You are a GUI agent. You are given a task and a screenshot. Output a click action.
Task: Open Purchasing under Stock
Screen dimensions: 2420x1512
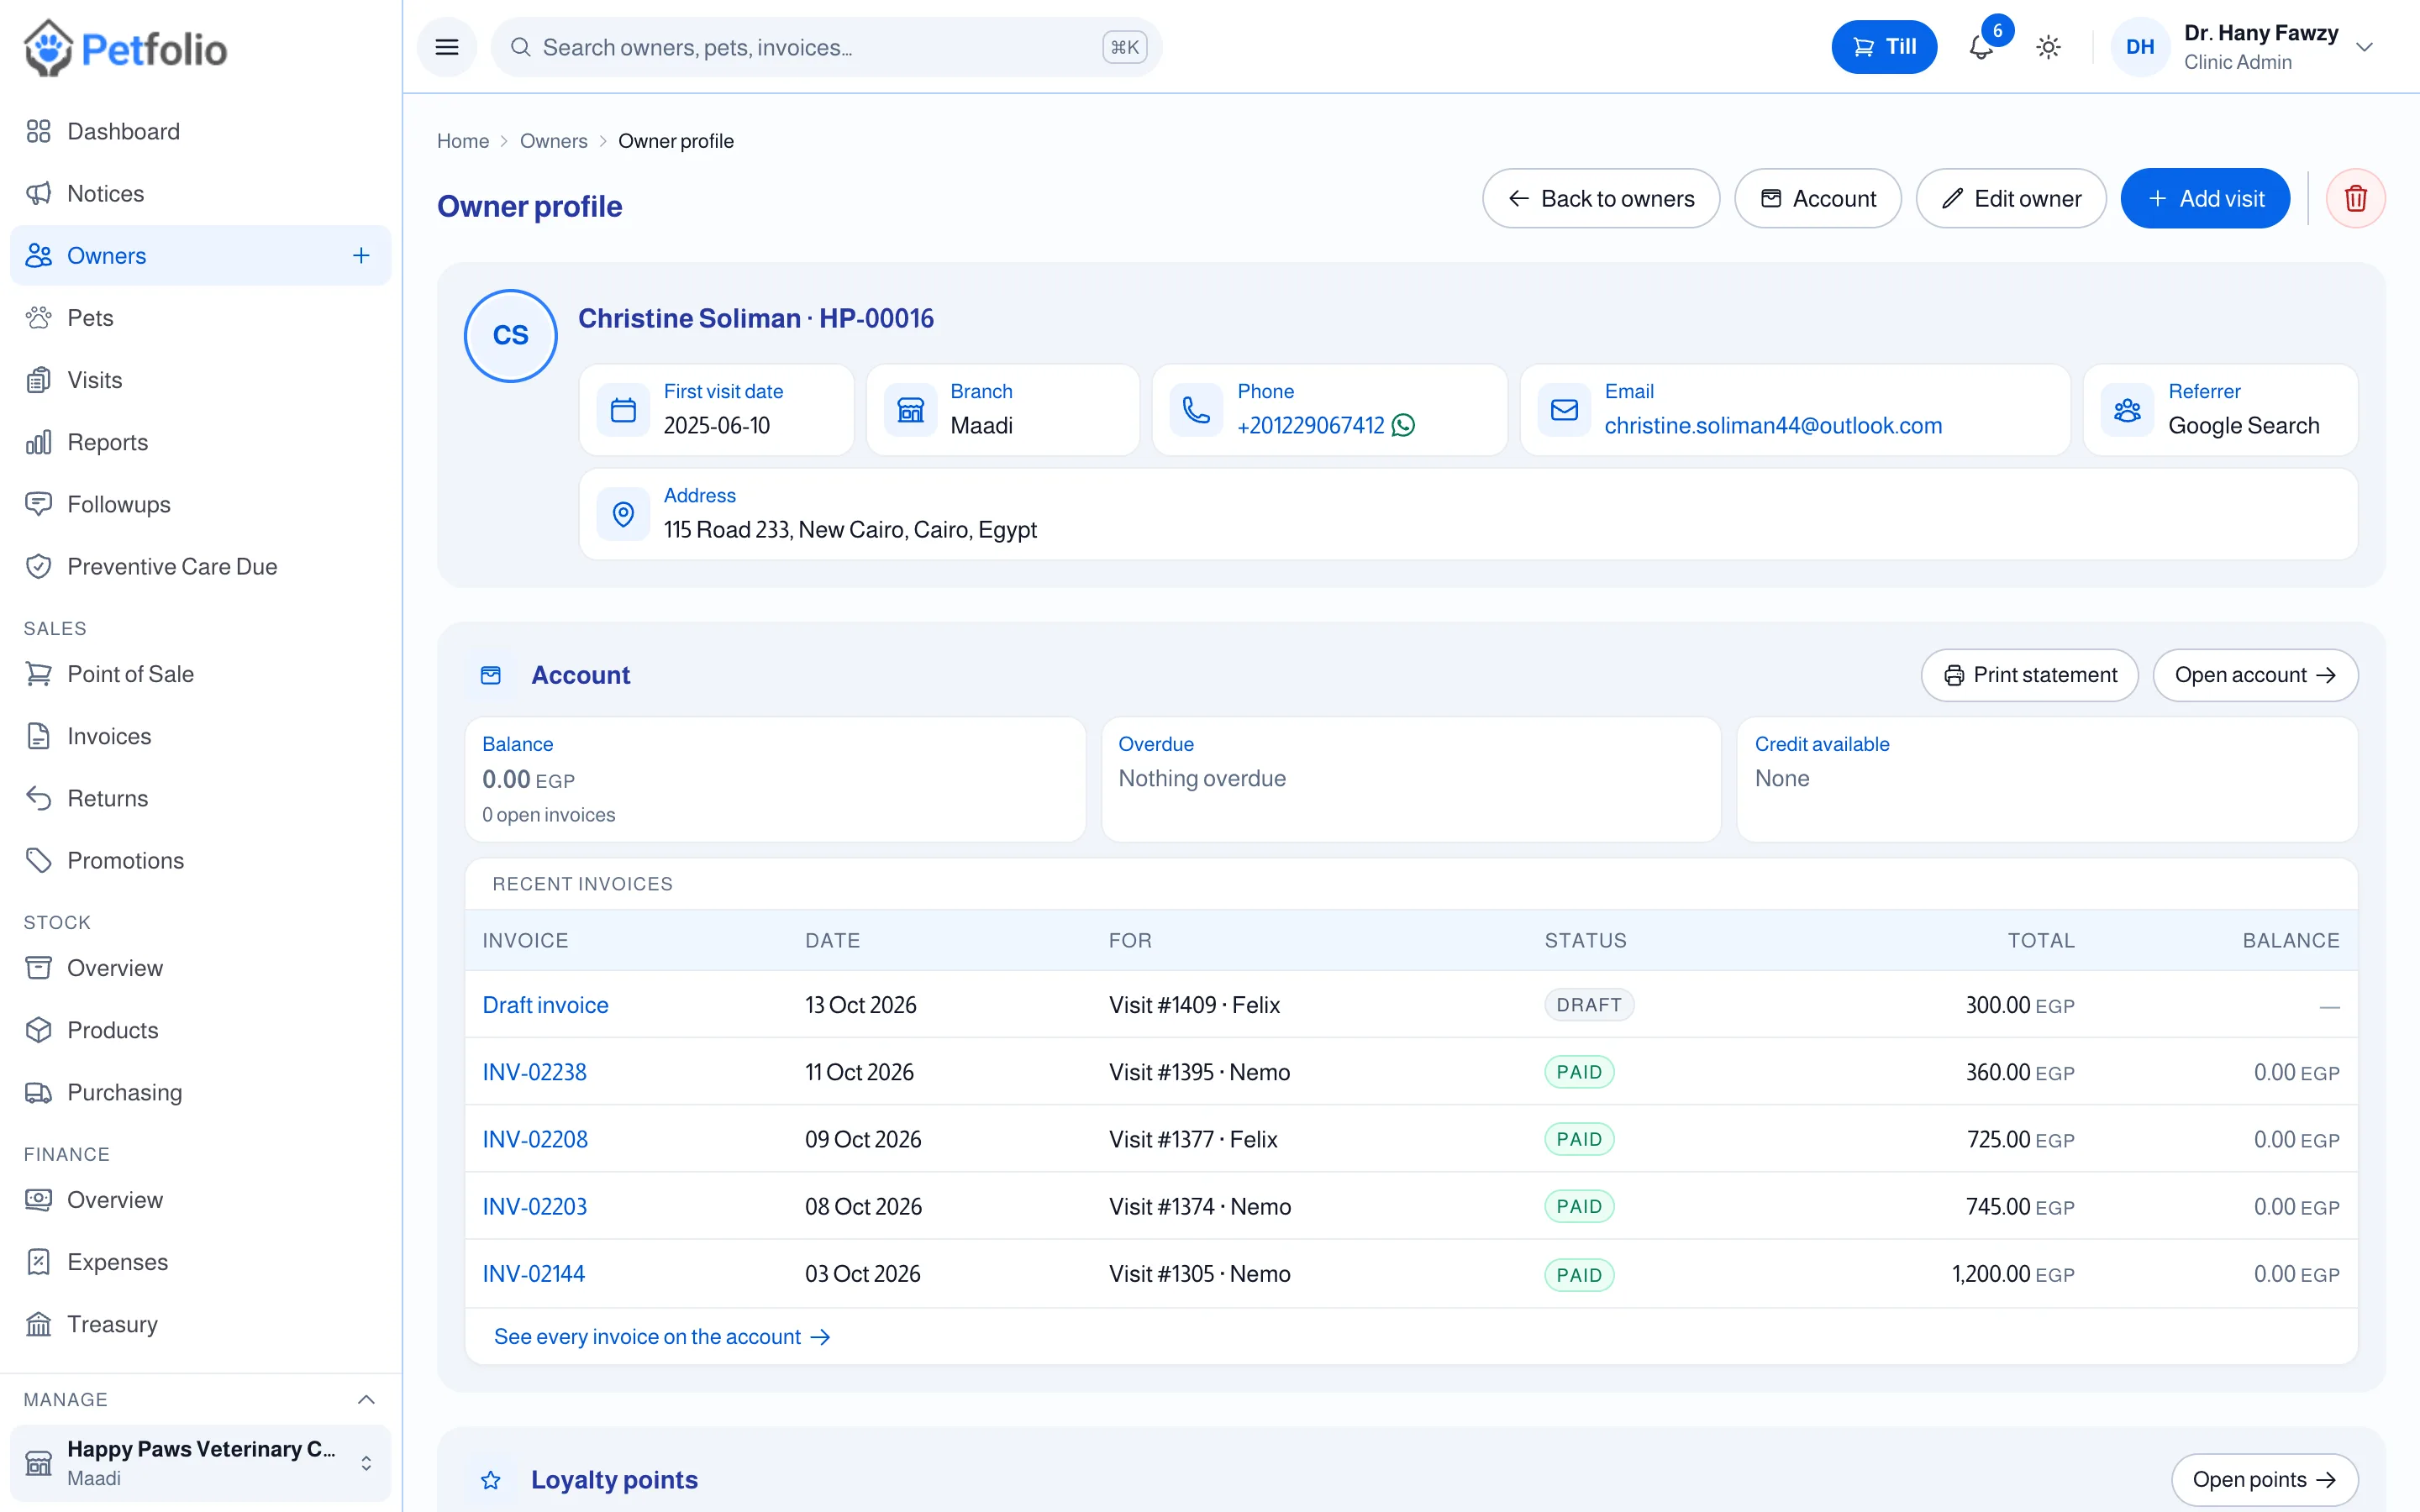tap(200, 1092)
